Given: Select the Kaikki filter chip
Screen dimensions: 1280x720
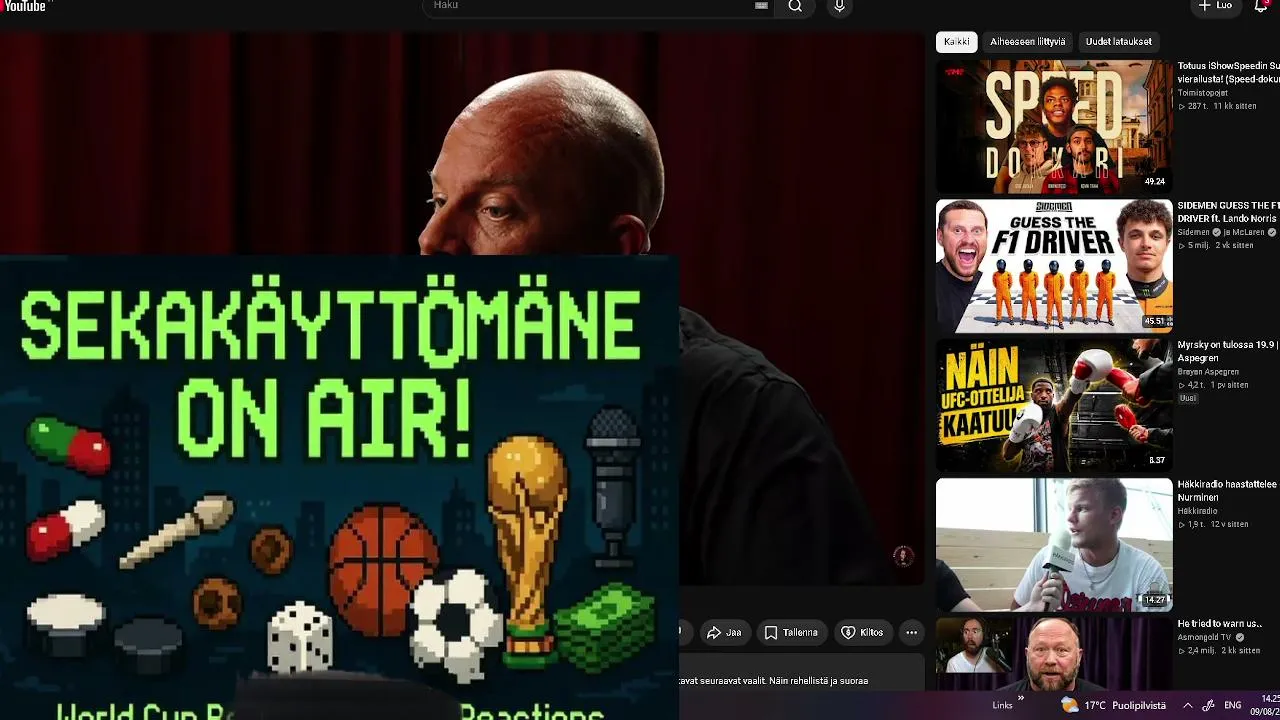Looking at the screenshot, I should pyautogui.click(x=956, y=42).
